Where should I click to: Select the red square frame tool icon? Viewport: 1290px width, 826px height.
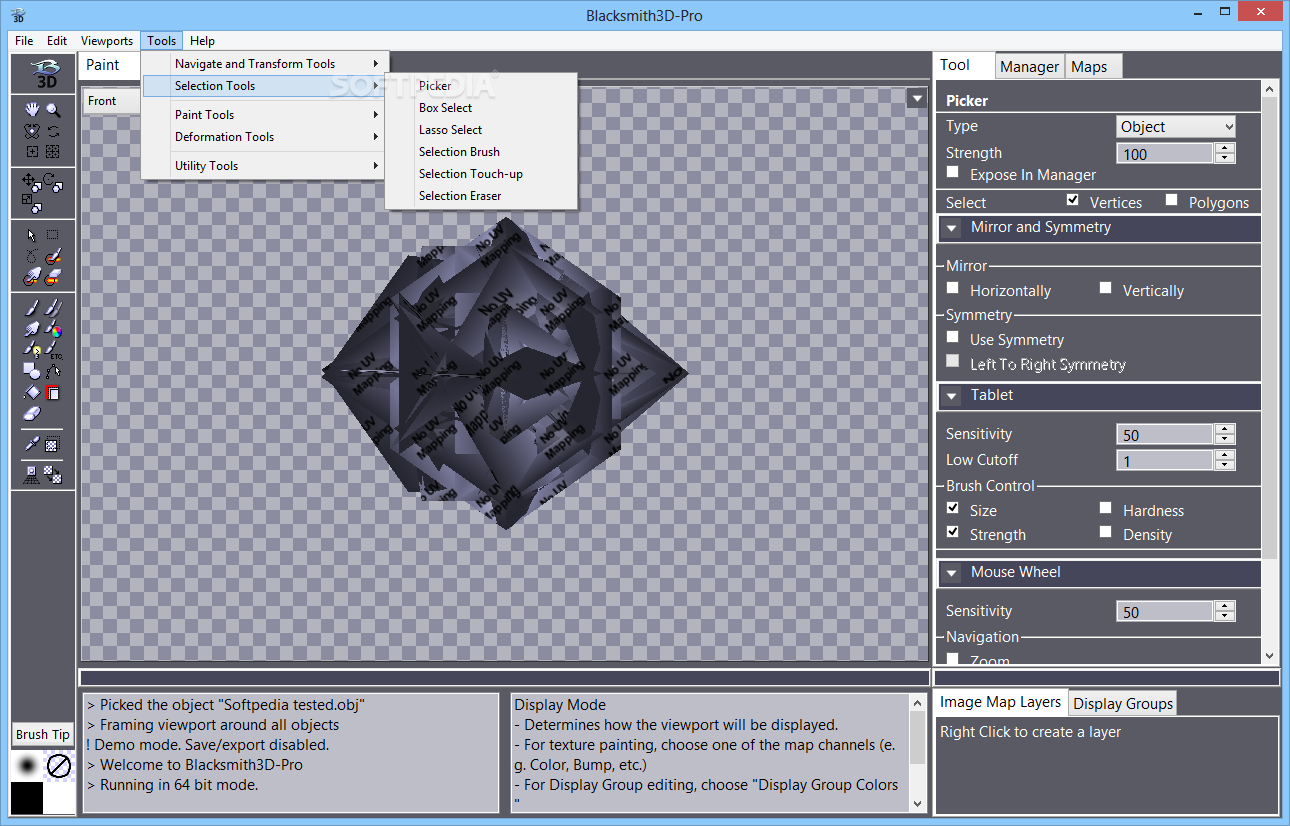(53, 393)
